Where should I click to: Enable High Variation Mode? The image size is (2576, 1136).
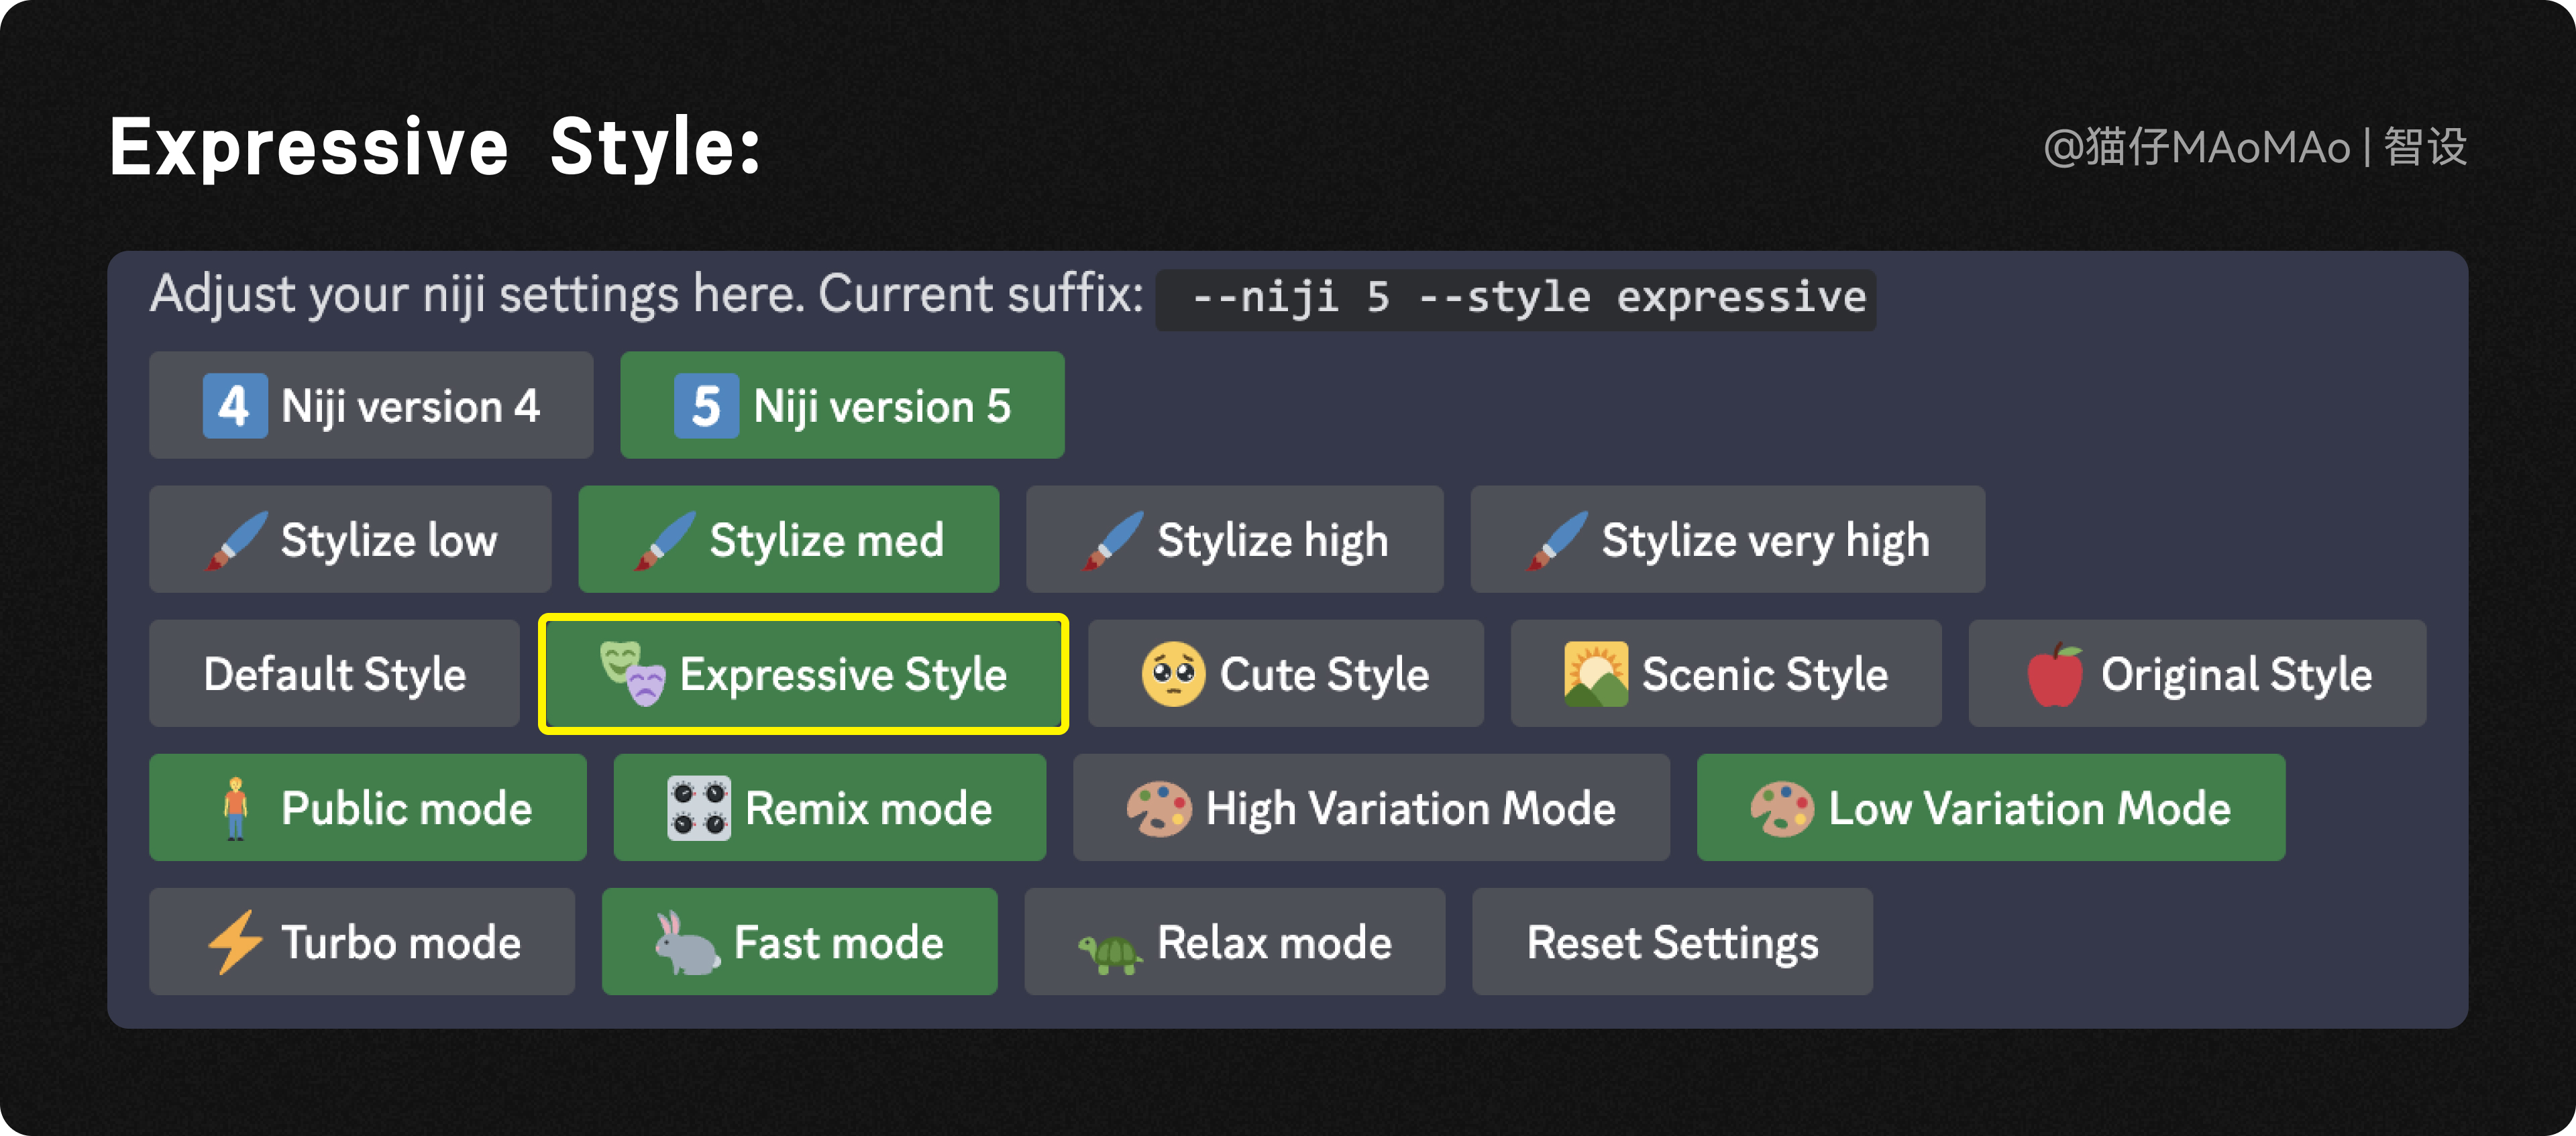[x=1370, y=808]
